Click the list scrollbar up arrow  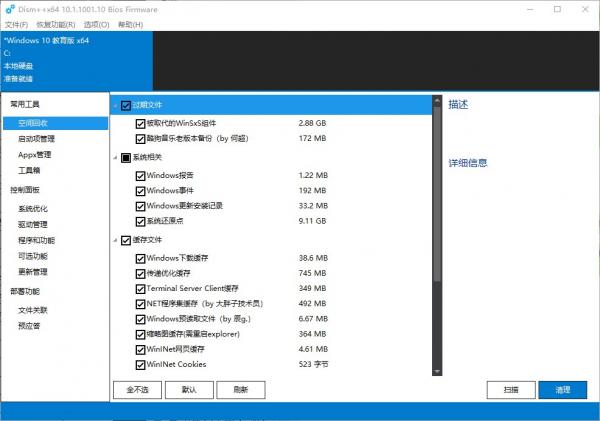(x=437, y=101)
